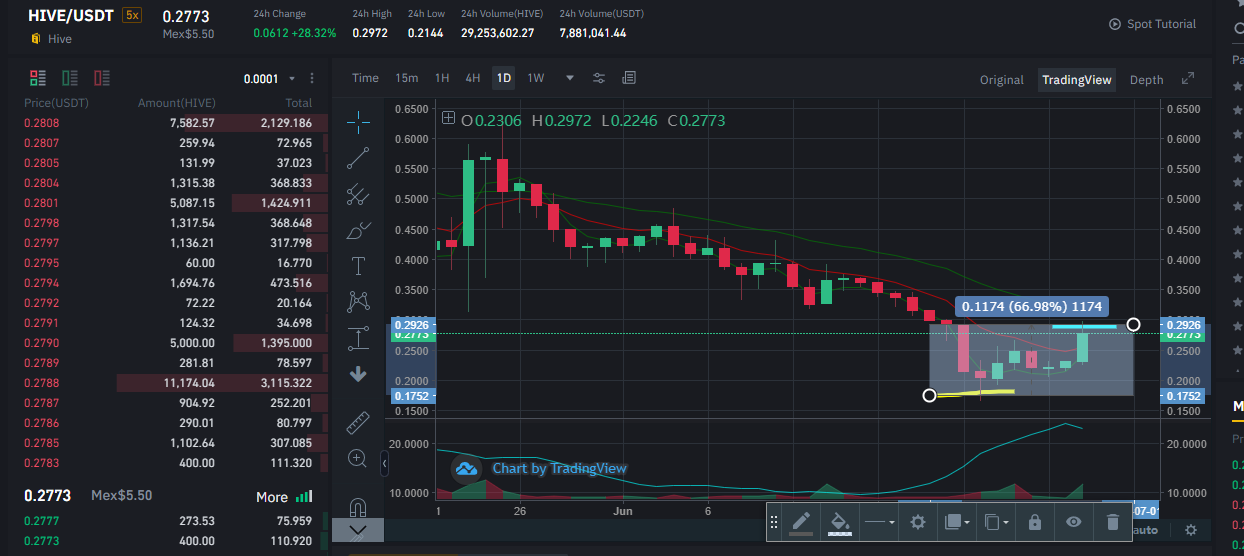Image resolution: width=1244 pixels, height=556 pixels.
Task: Show only sell orders in the order book
Action: (x=102, y=78)
